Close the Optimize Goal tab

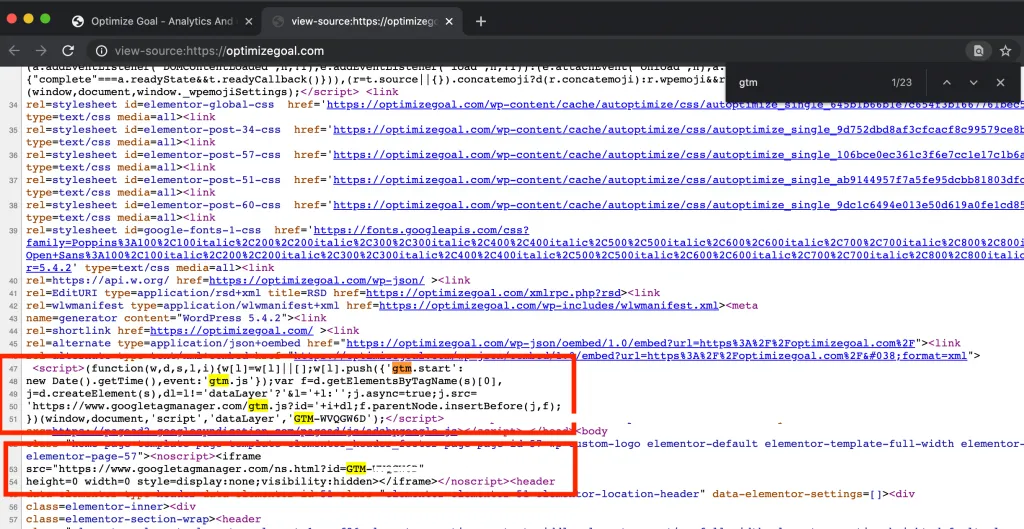249,22
